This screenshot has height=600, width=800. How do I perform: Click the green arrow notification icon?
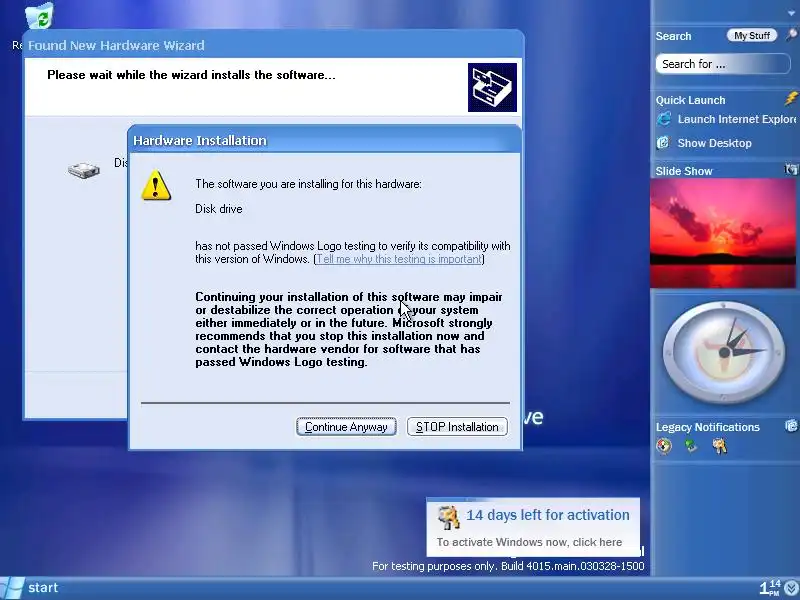pos(691,446)
